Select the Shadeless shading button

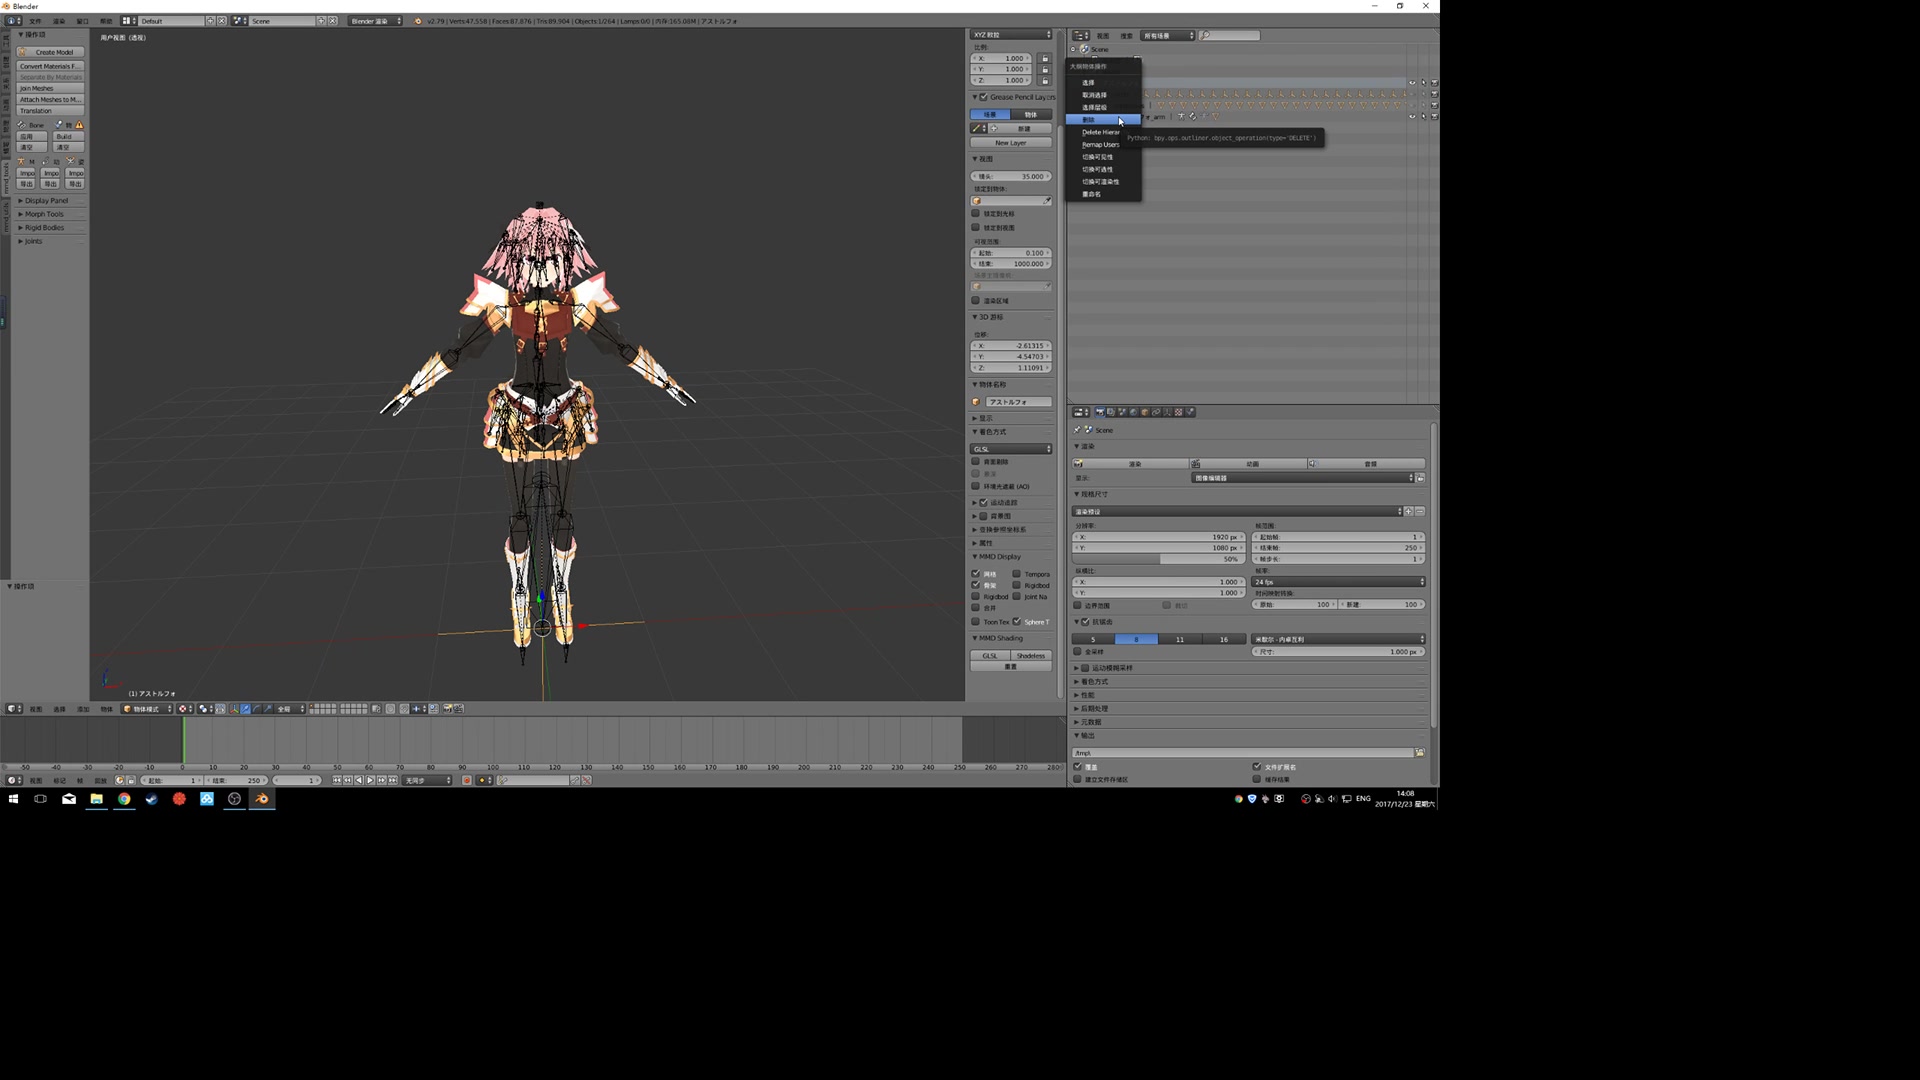tap(1031, 656)
